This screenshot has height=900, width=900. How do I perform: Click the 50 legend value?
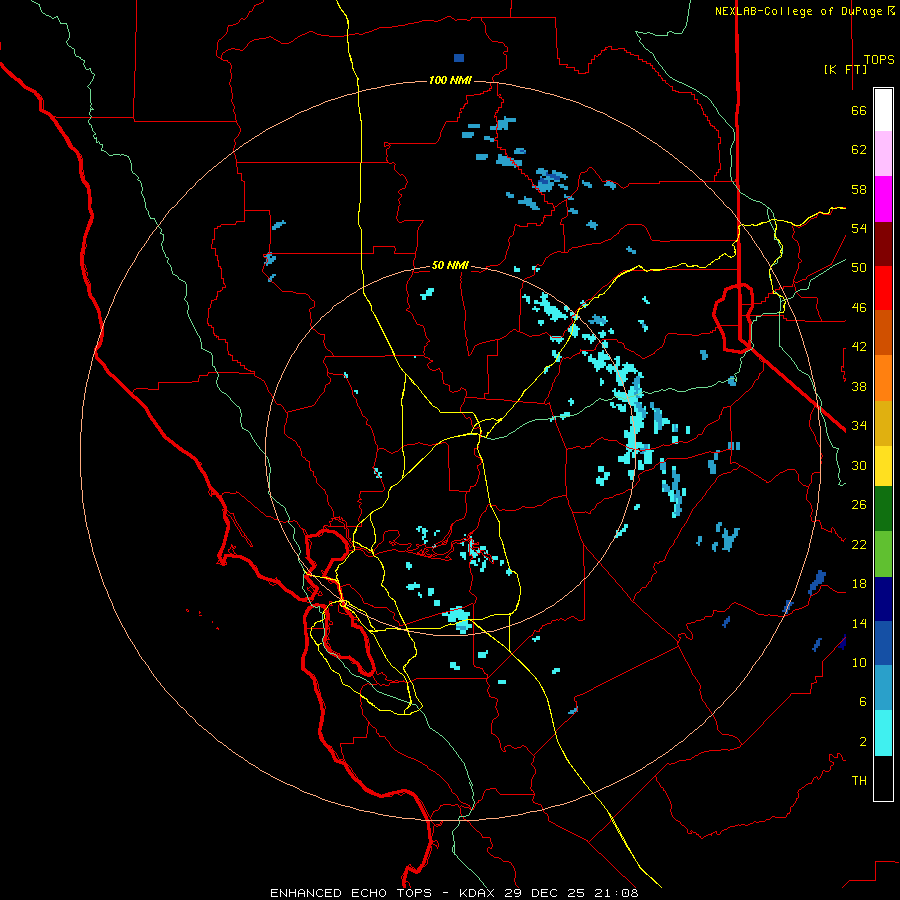click(859, 268)
